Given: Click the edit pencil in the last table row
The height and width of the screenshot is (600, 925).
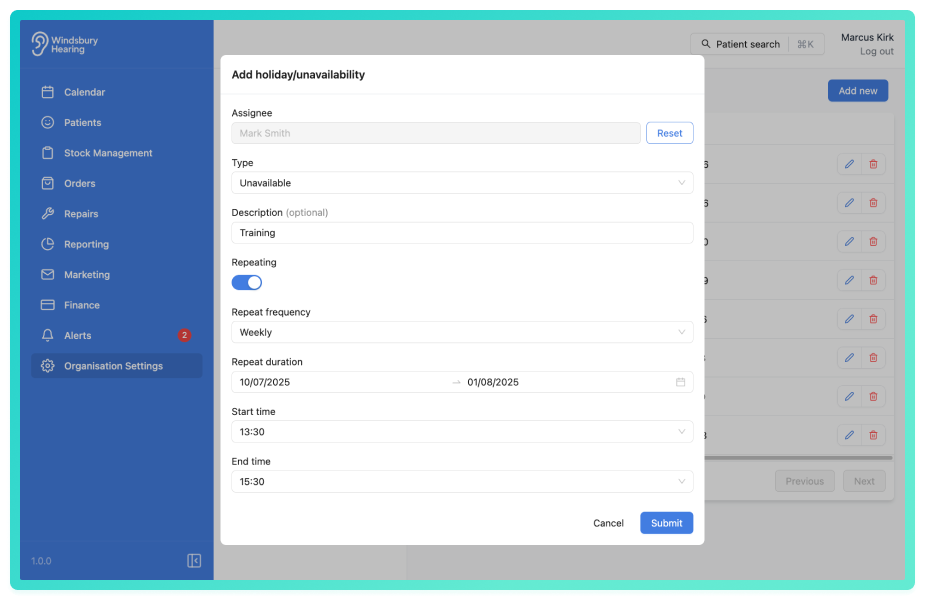Looking at the screenshot, I should [849, 435].
